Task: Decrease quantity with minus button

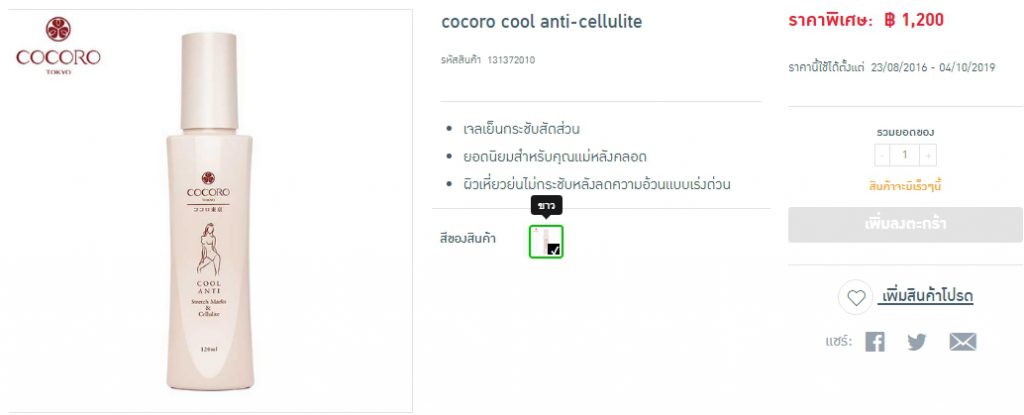Action: [x=881, y=155]
